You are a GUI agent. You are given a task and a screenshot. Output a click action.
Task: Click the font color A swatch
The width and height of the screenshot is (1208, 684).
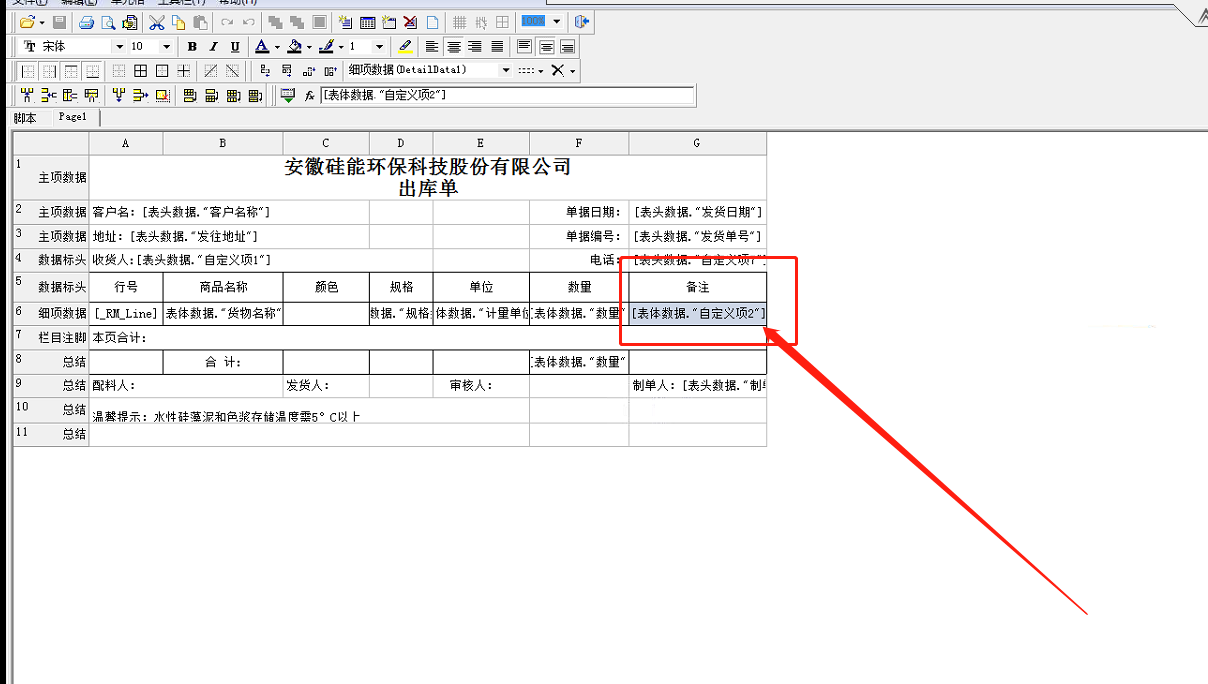tap(261, 47)
